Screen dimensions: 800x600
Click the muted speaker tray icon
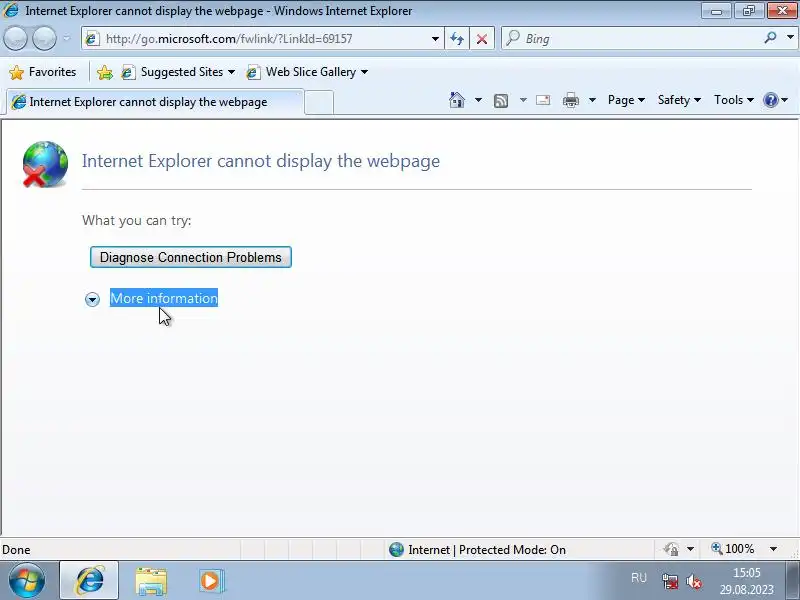coord(694,581)
